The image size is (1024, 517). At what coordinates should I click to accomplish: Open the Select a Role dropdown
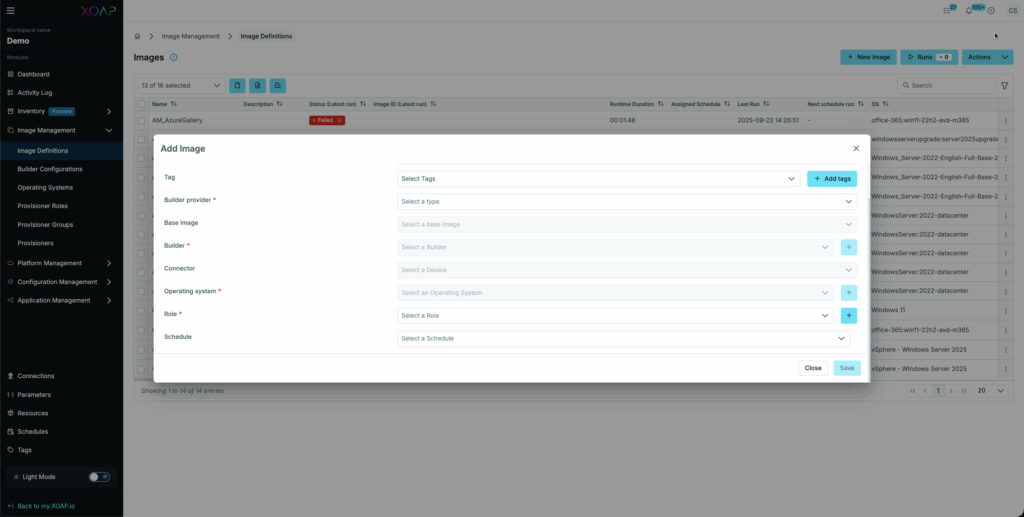point(615,315)
